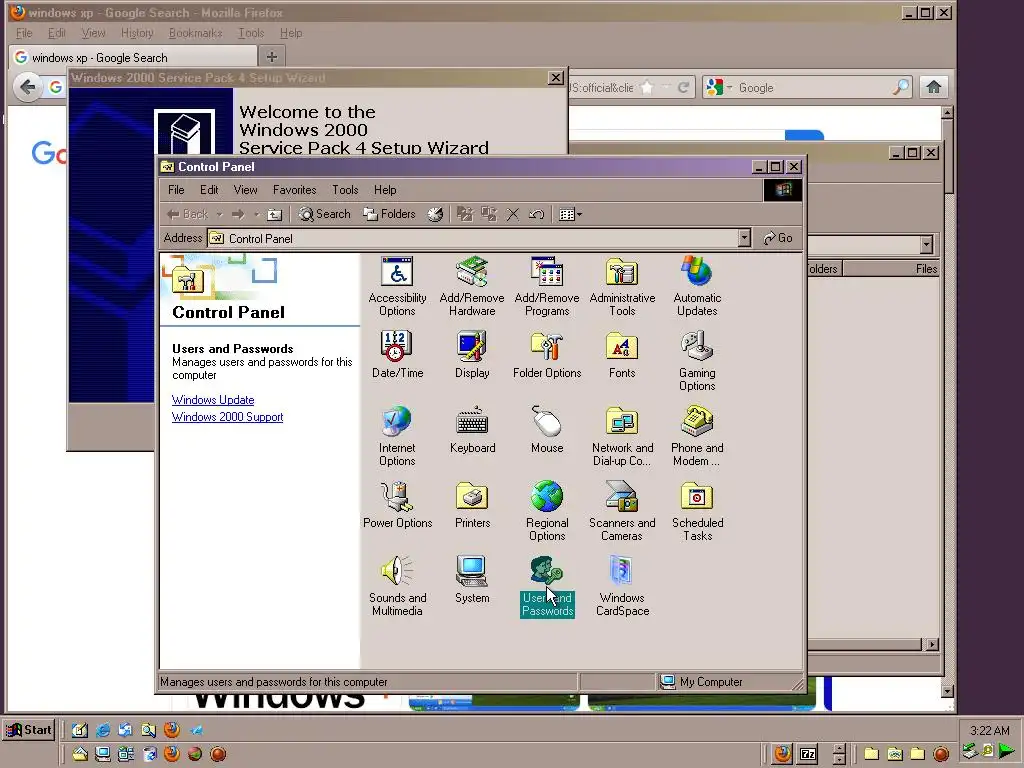Open Display settings icon
Image resolution: width=1024 pixels, height=768 pixels.
tap(472, 355)
